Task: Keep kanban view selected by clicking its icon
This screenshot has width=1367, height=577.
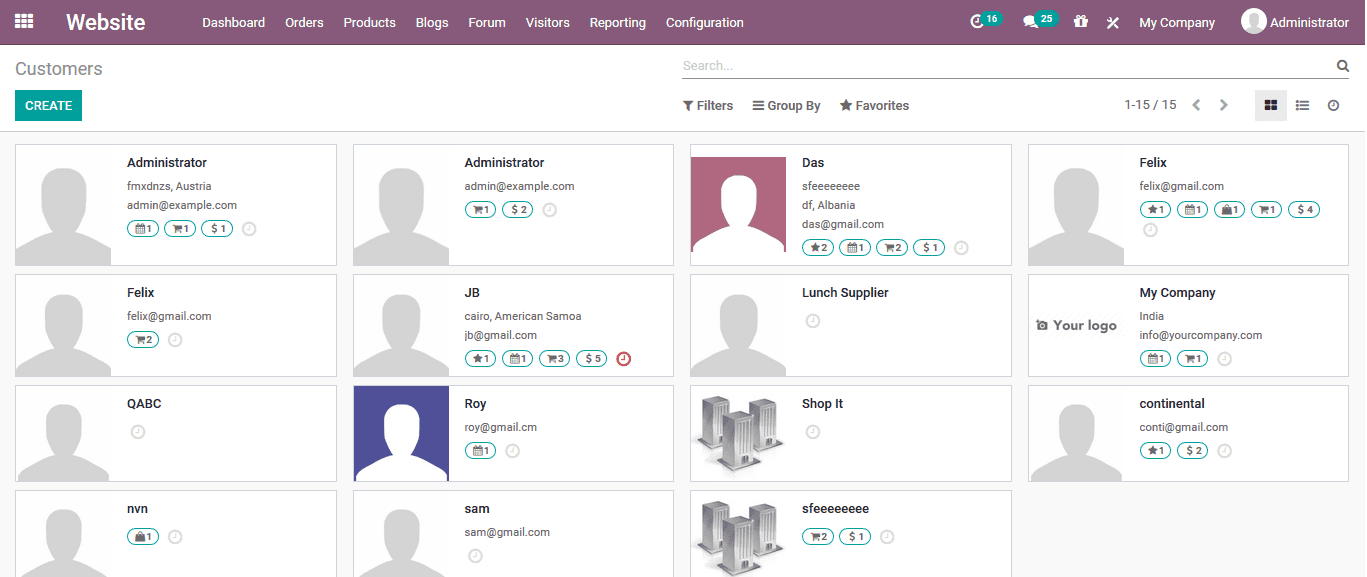Action: [x=1270, y=104]
